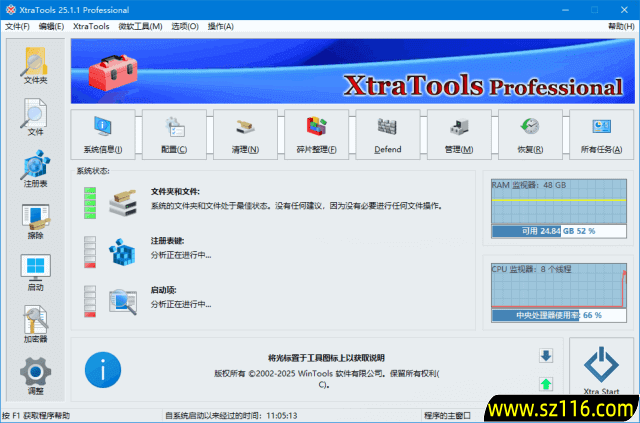Open the 选项 menu
Viewport: 640px width, 423px height.
pos(185,26)
